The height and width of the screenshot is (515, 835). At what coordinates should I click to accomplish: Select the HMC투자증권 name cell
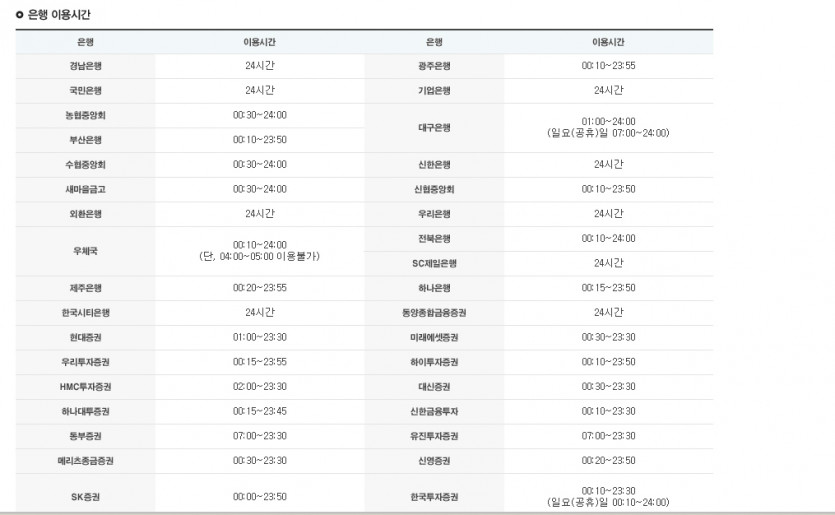(85, 387)
